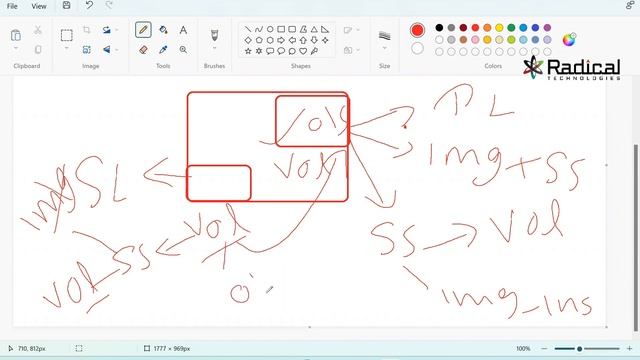Select the Text tool

pos(183,30)
